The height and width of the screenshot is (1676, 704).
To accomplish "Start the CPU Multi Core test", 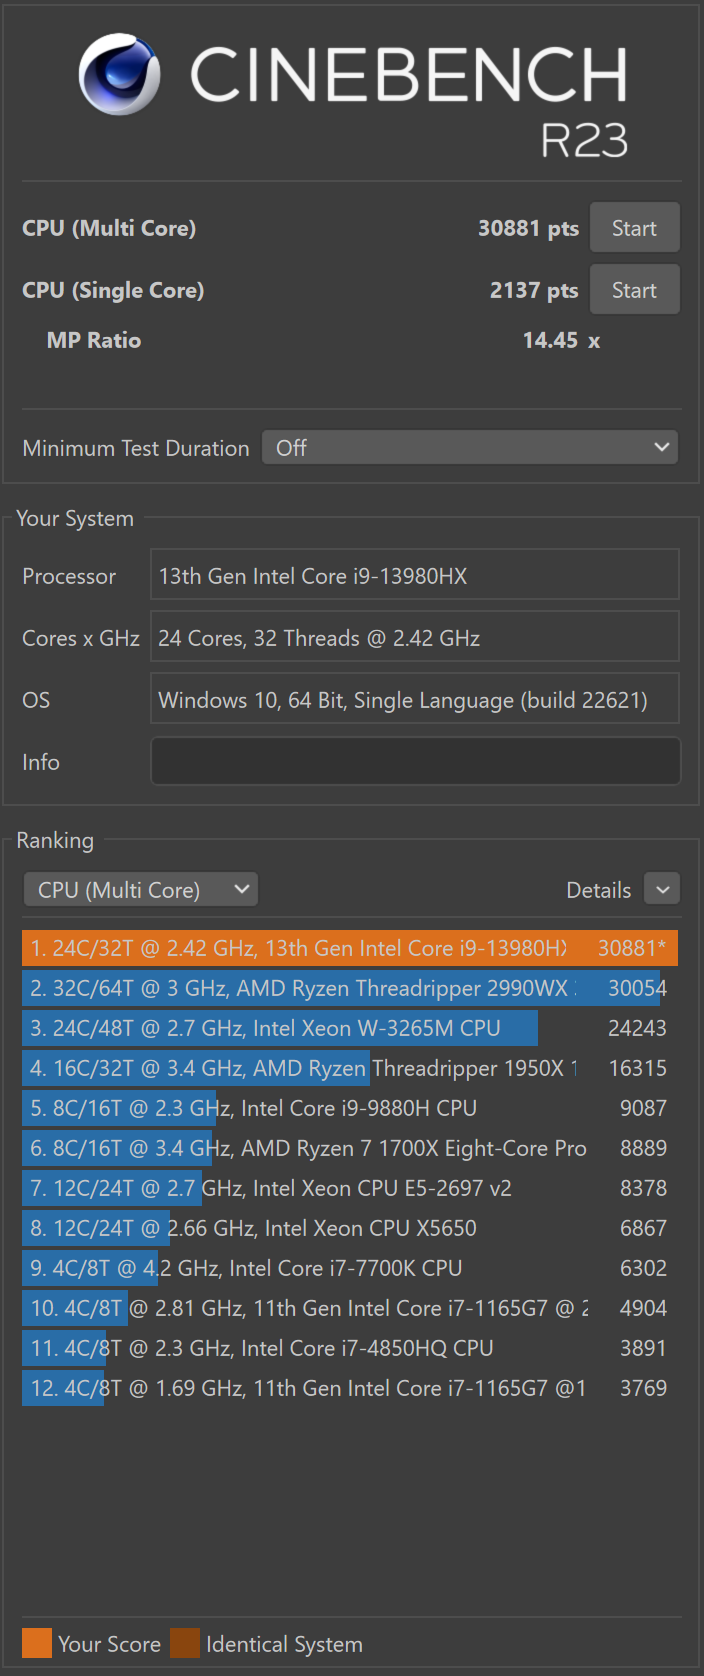I will point(634,228).
